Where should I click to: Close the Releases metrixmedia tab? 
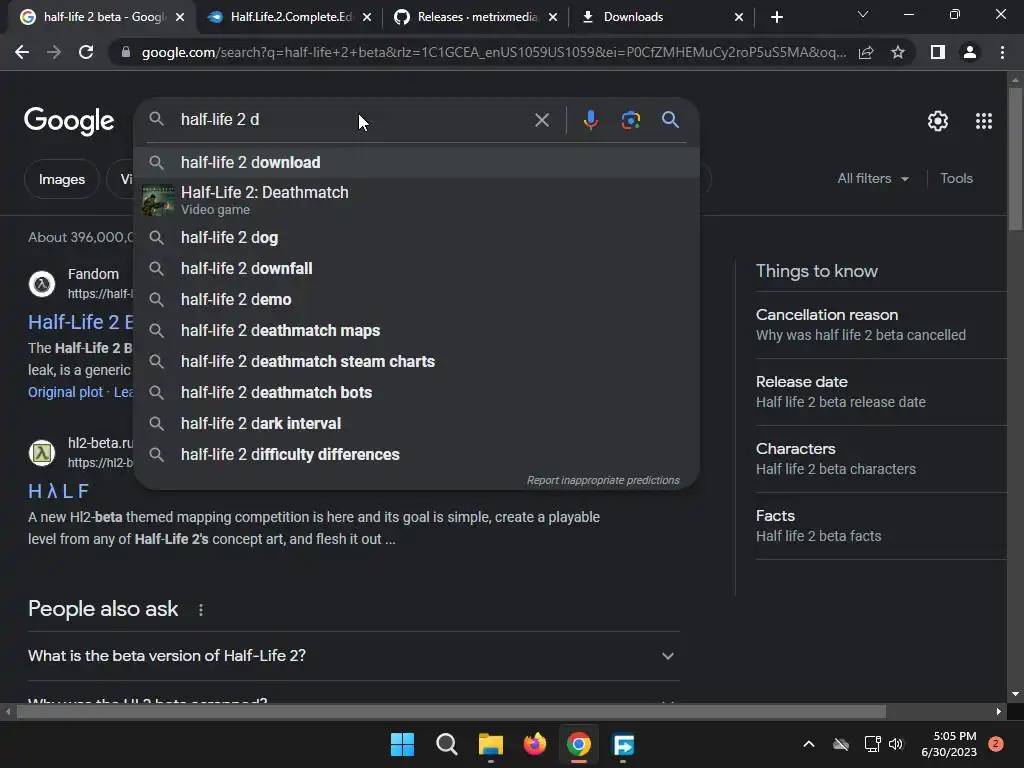pyautogui.click(x=553, y=17)
